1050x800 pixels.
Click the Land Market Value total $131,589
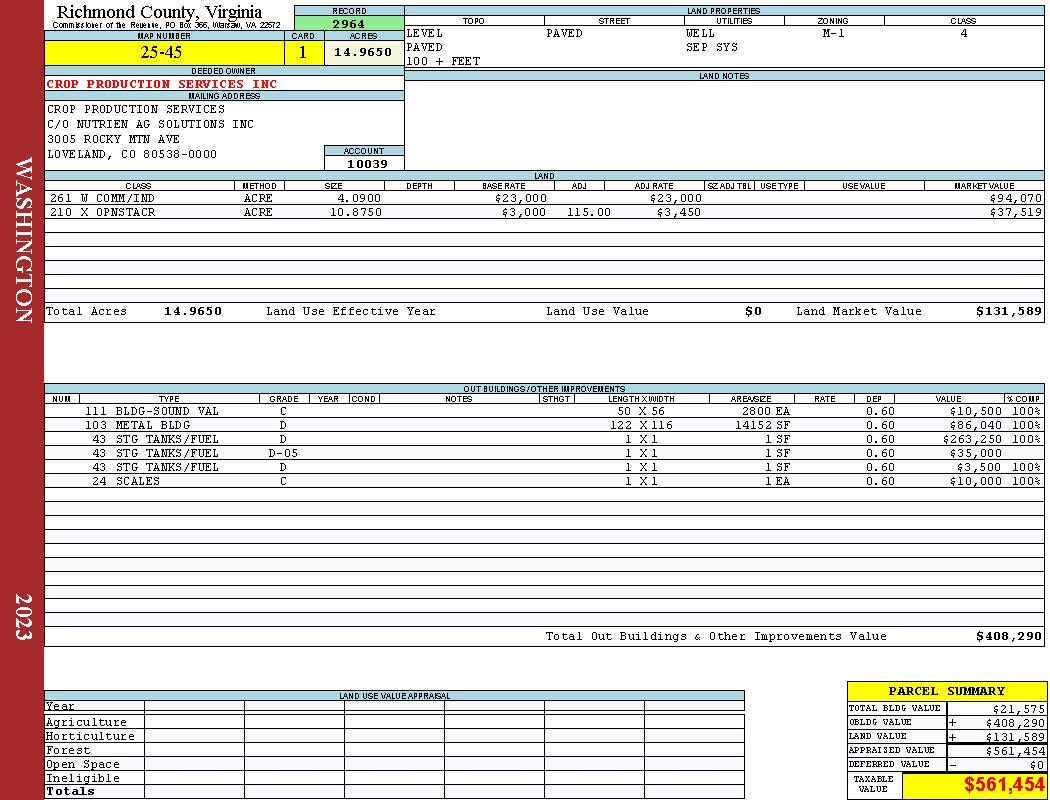(x=1008, y=311)
